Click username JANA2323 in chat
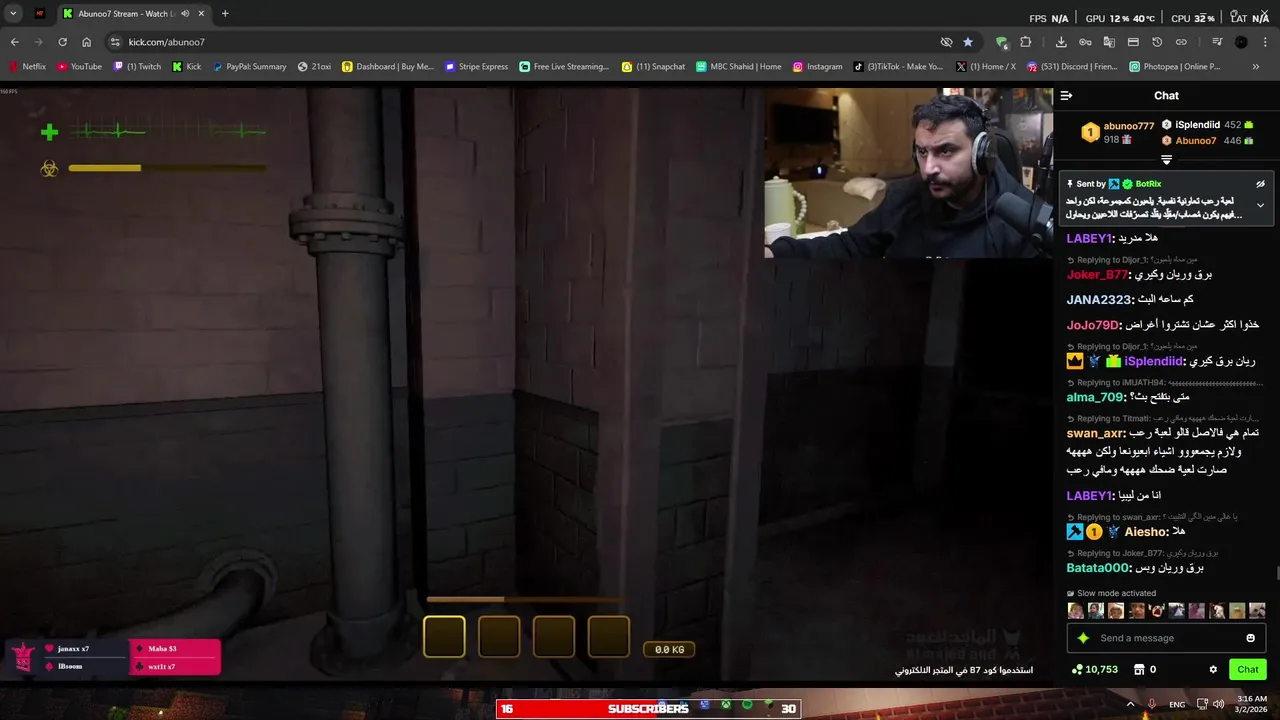Image resolution: width=1280 pixels, height=720 pixels. pos(1098,299)
